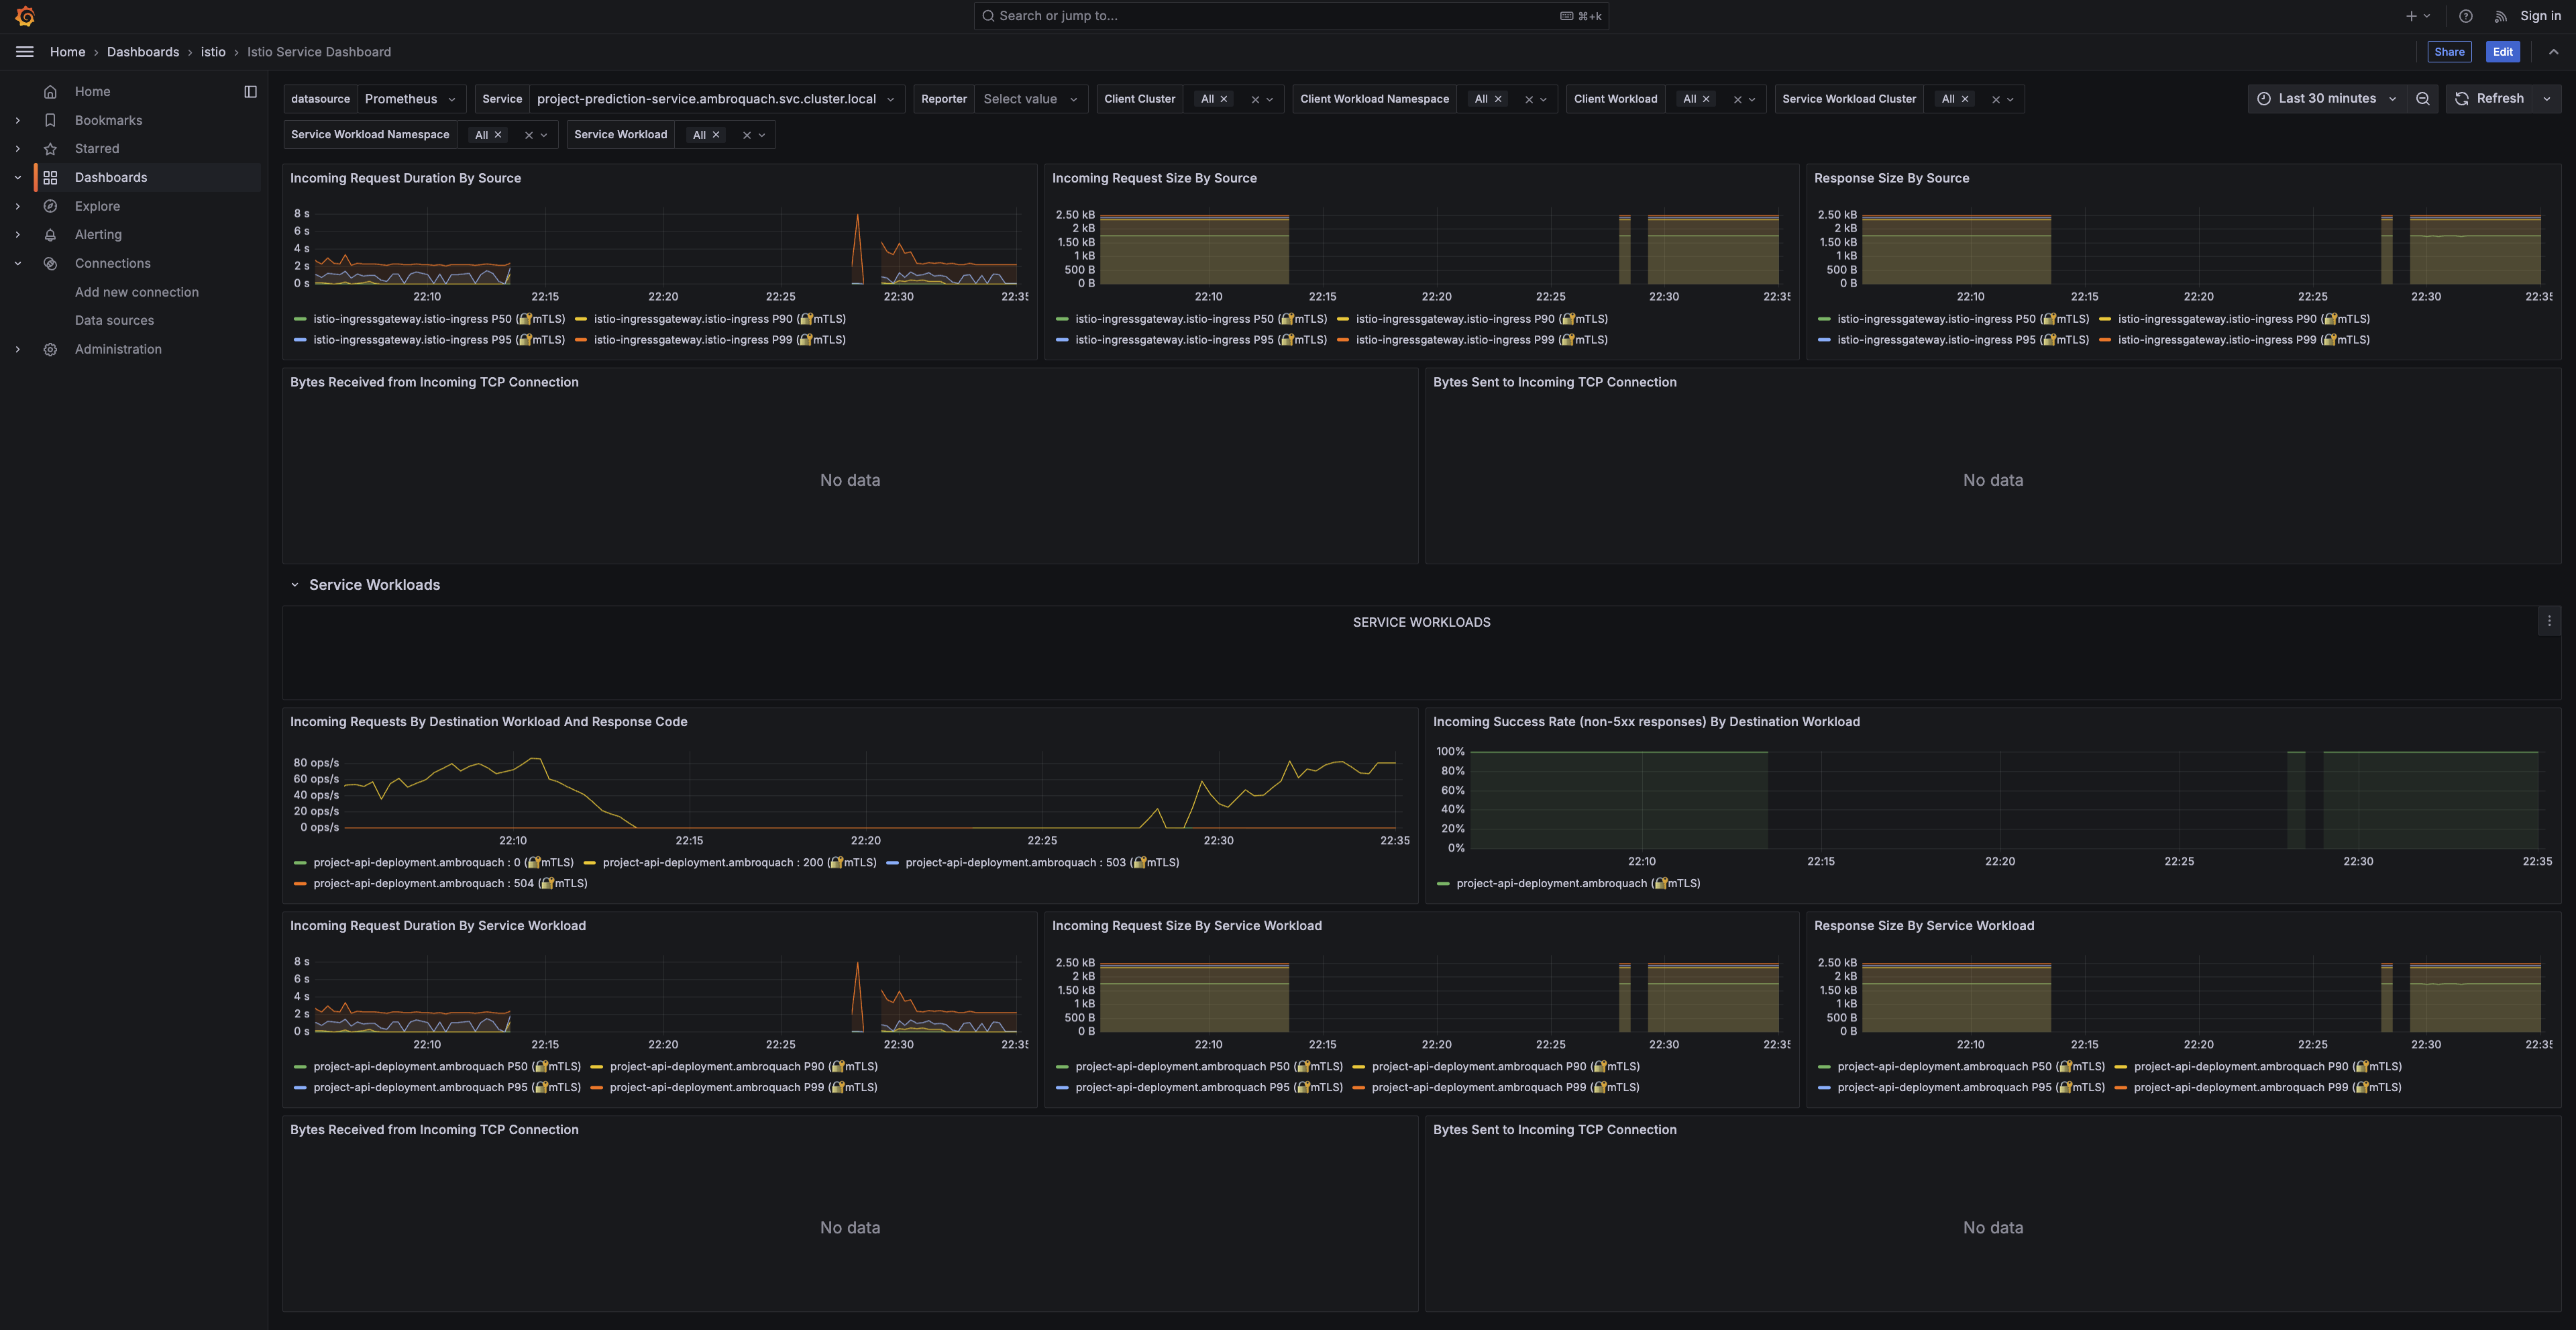Click the Connections icon in sidebar
This screenshot has width=2576, height=1330.
pos(50,264)
